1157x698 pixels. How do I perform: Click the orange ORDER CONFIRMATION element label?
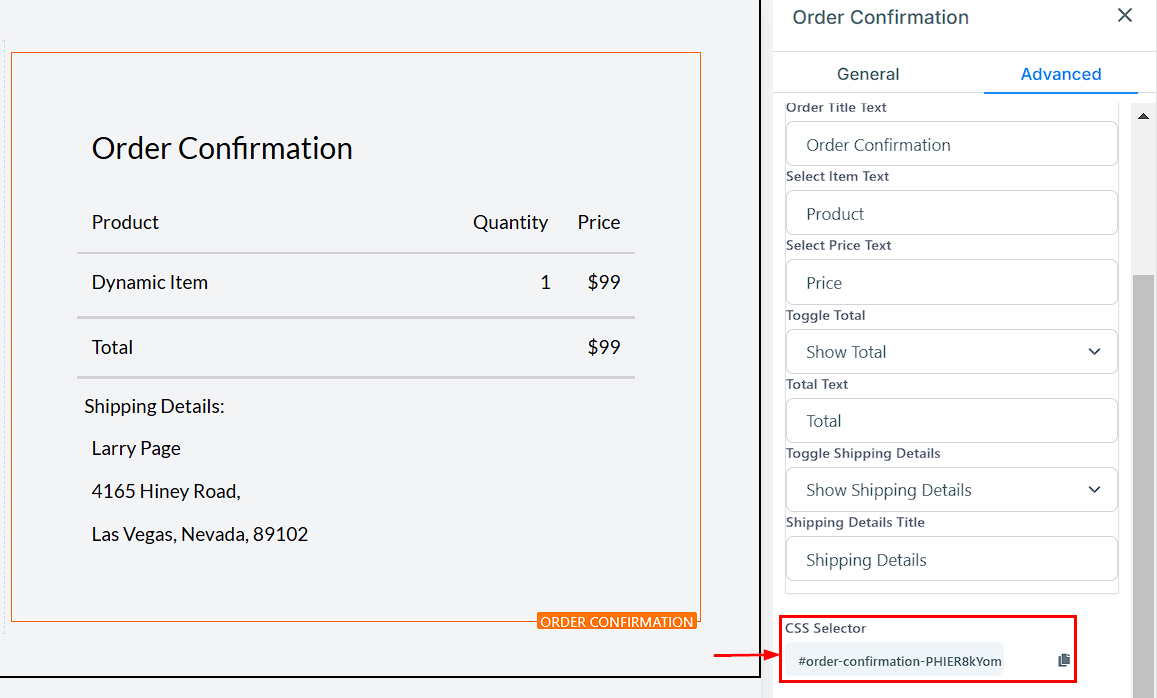coord(616,622)
